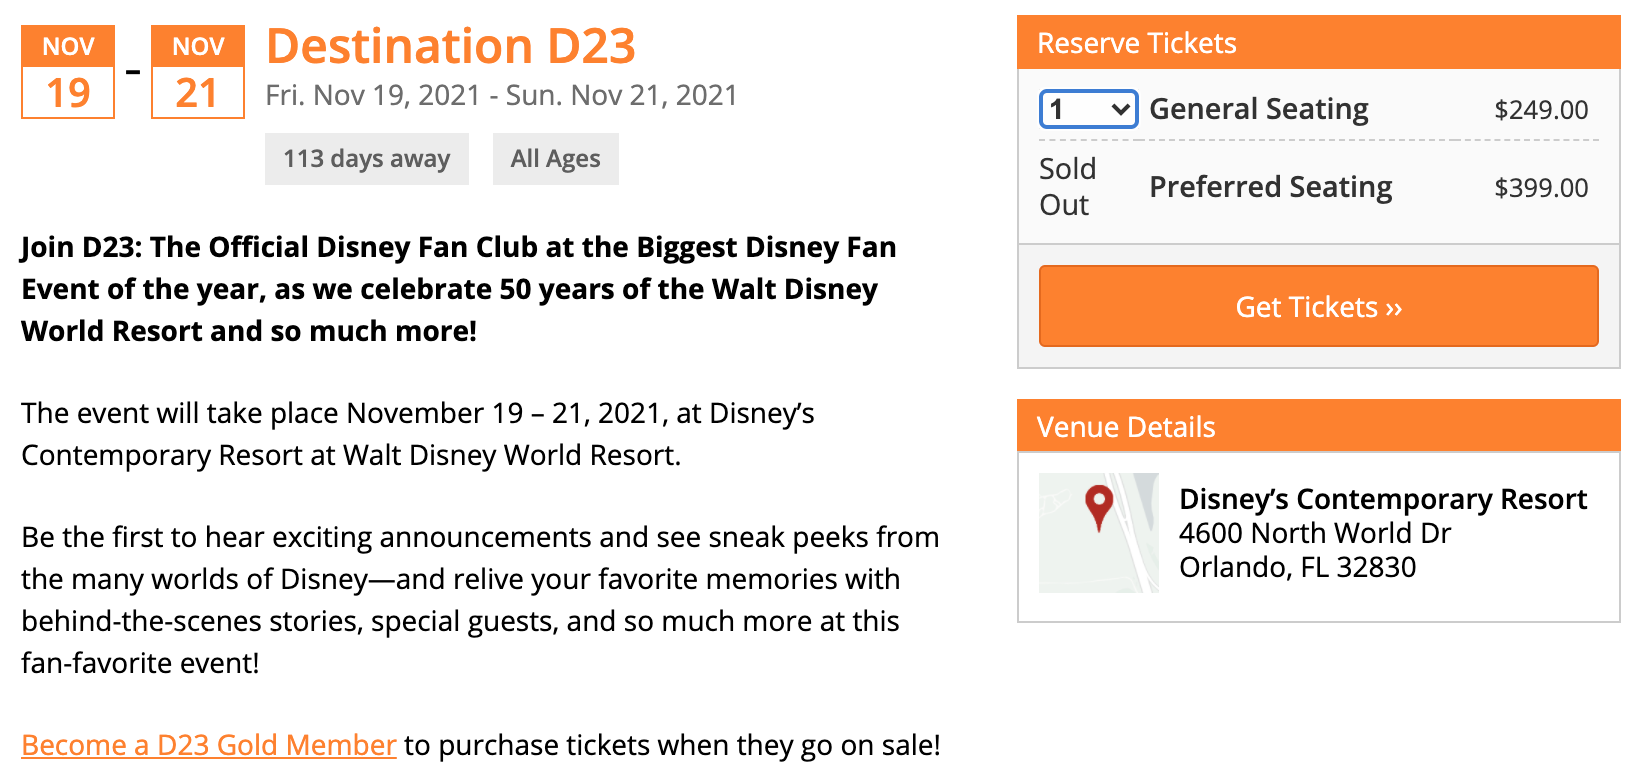The height and width of the screenshot is (774, 1643).
Task: Select the 113 days away badge
Action: [367, 159]
